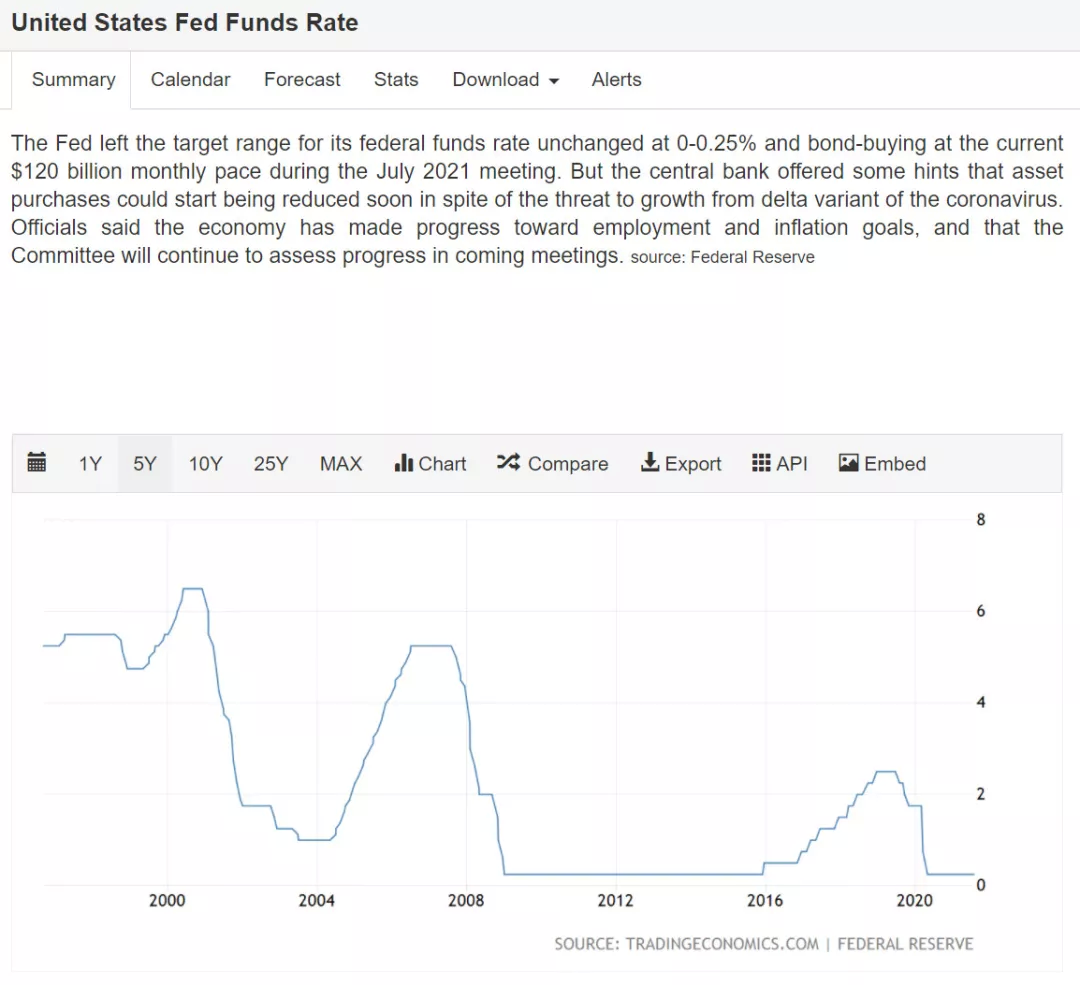Click the API grid icon
The width and height of the screenshot is (1080, 985).
point(762,463)
